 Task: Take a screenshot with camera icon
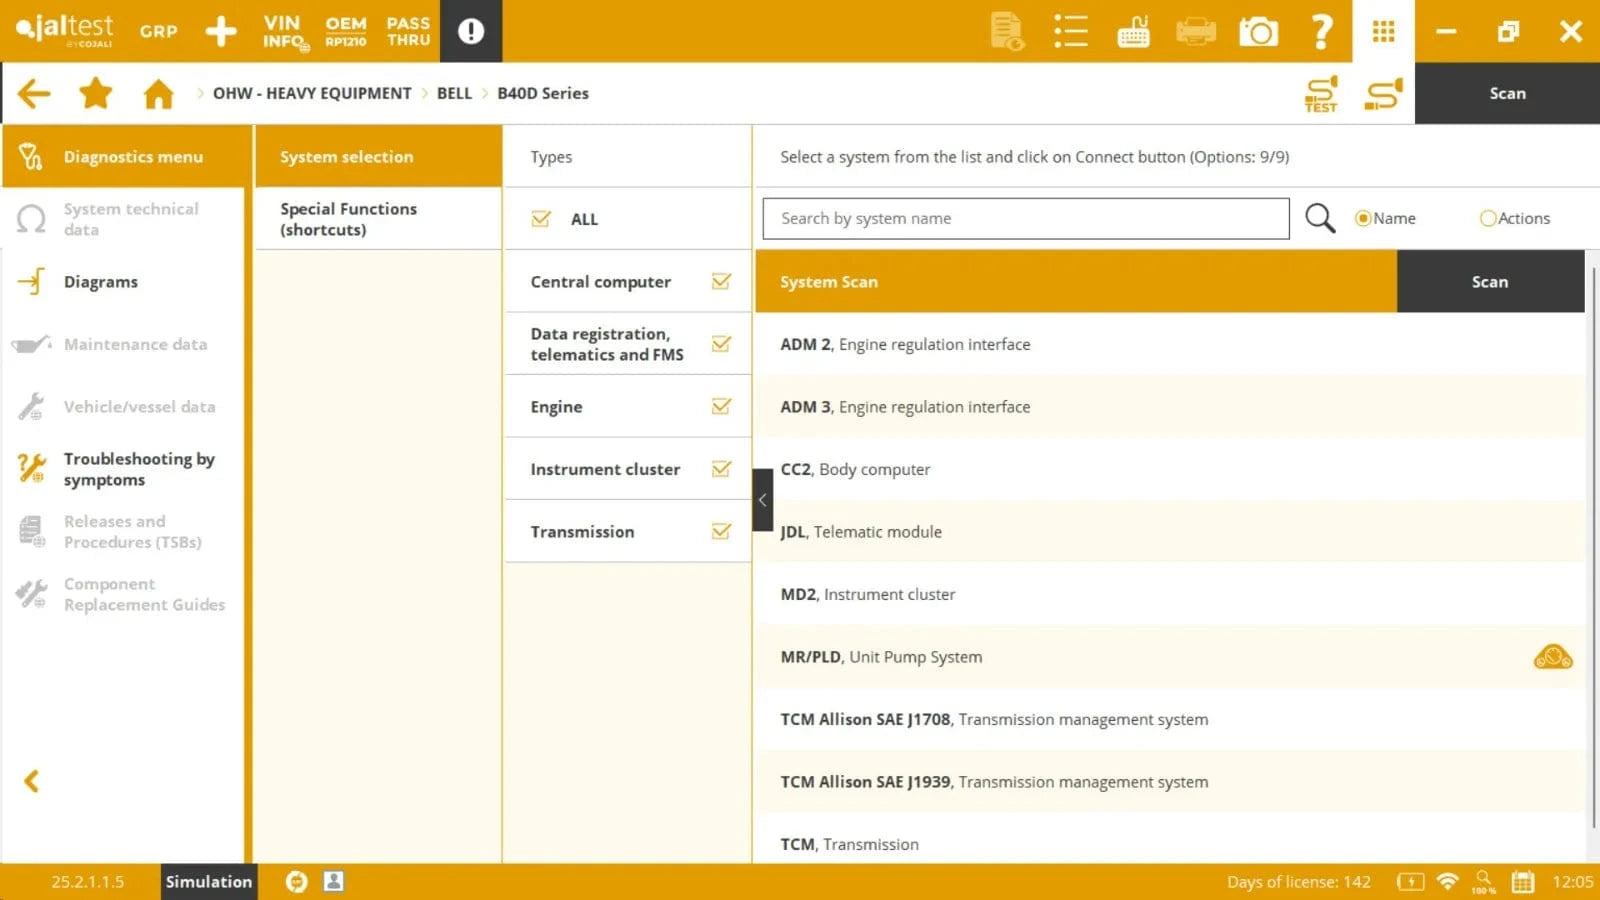(x=1259, y=32)
